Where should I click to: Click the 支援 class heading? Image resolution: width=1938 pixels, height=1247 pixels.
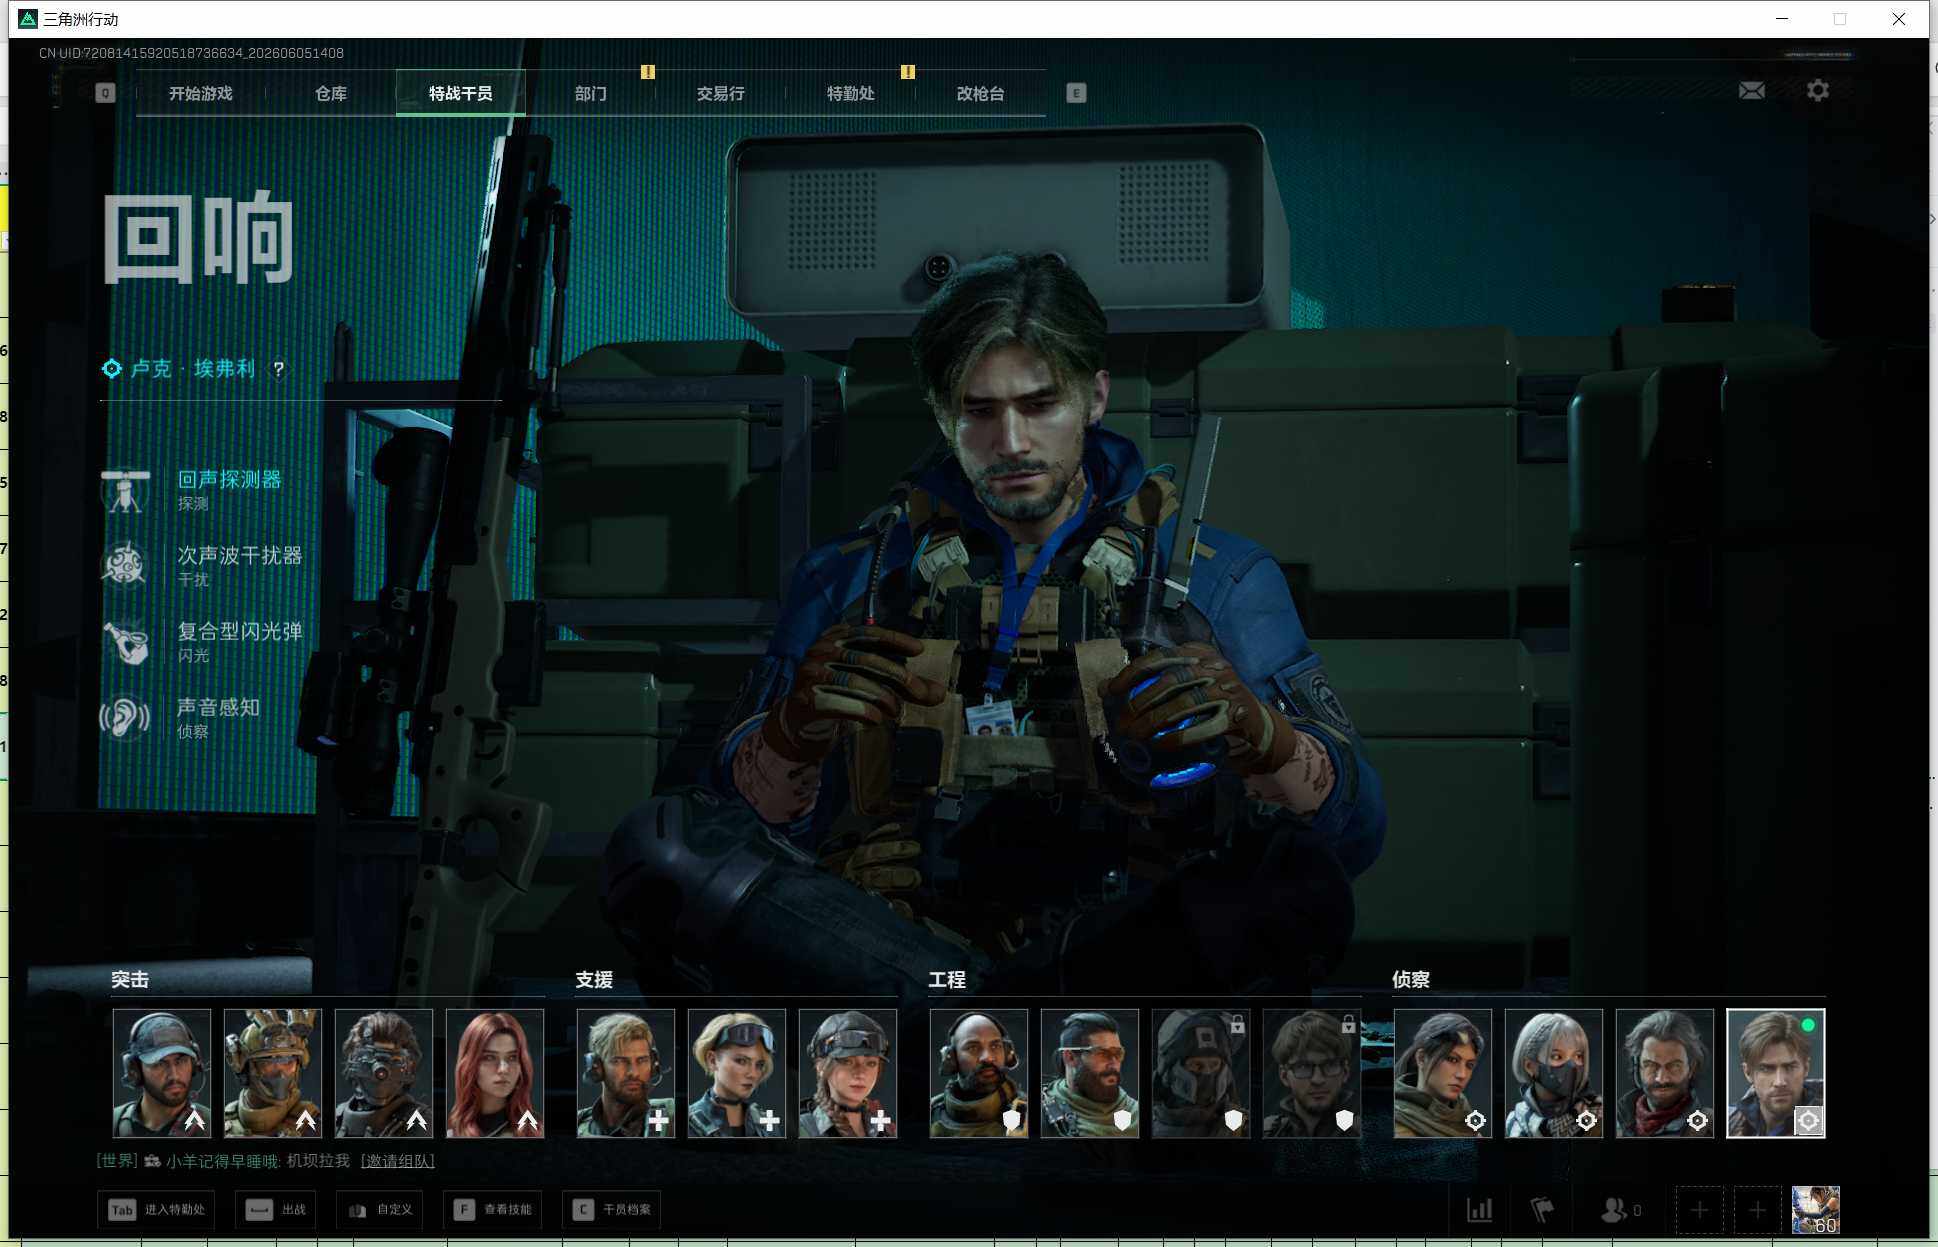[x=594, y=980]
